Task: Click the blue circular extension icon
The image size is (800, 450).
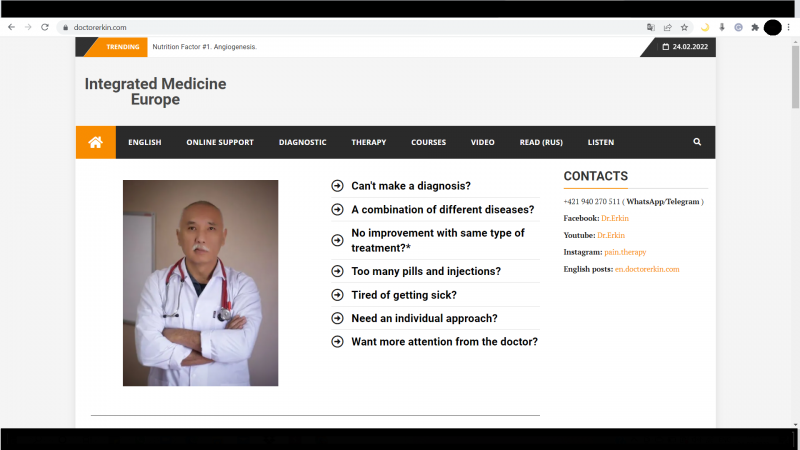Action: [x=738, y=28]
